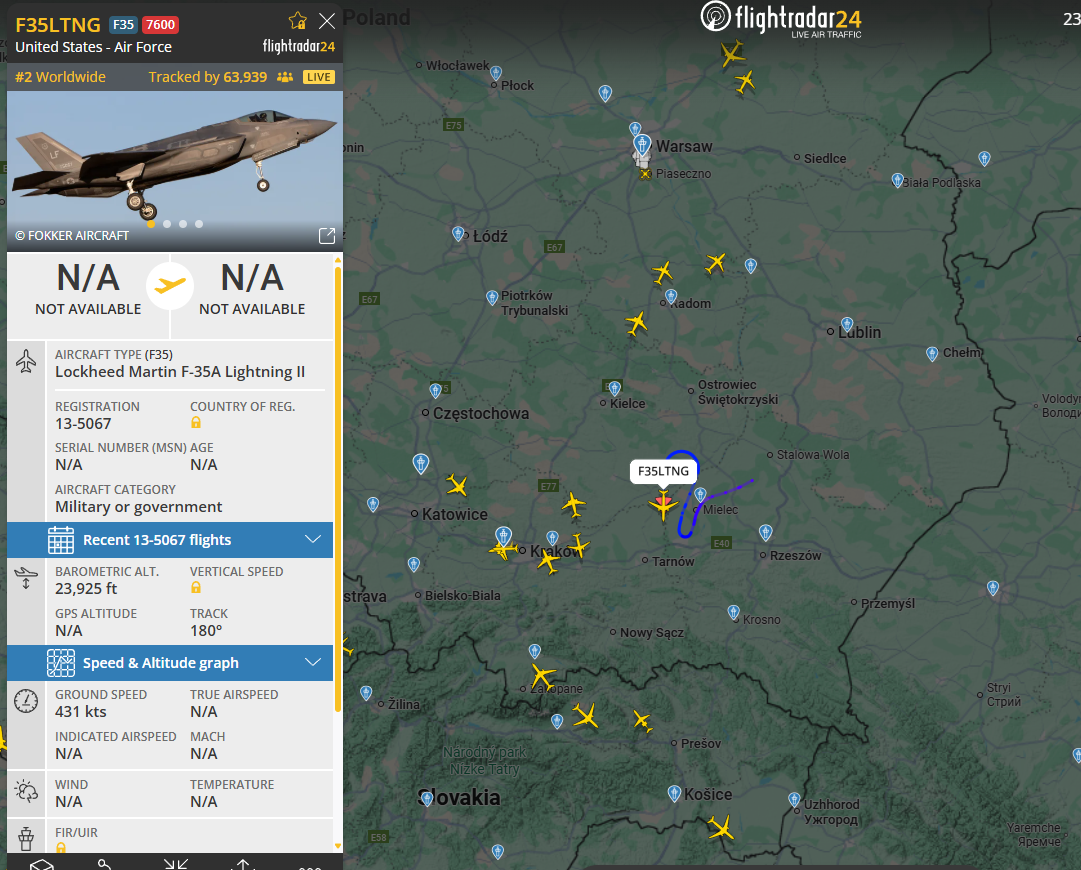
Task: Open the photo in external link icon
Action: (327, 236)
